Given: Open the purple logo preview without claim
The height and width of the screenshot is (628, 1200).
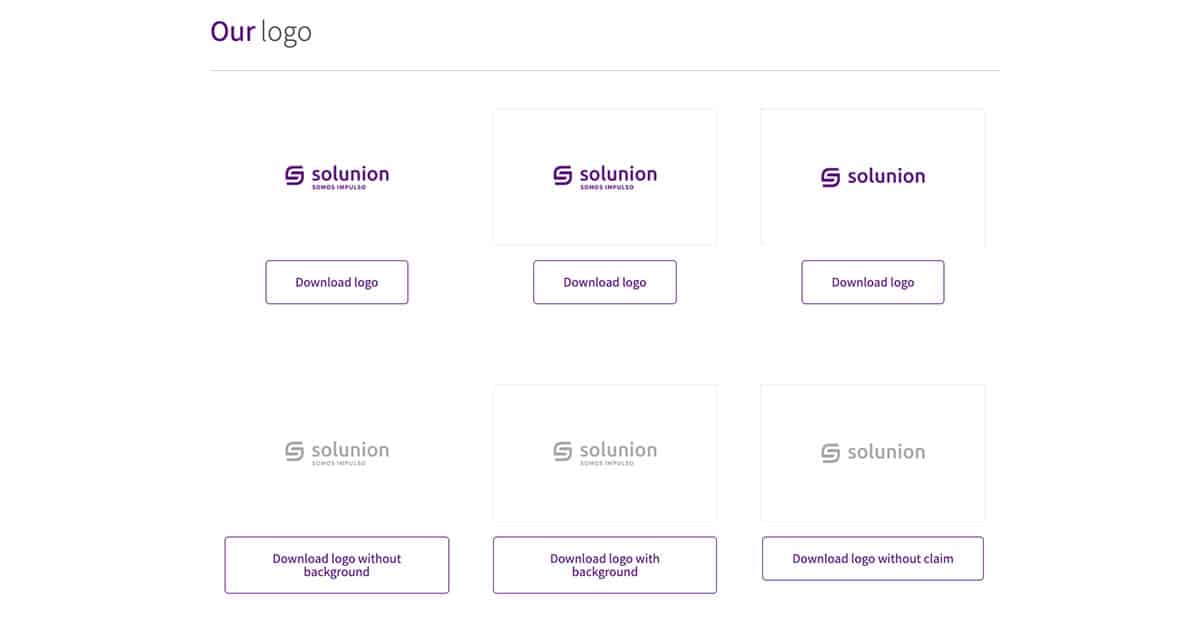Looking at the screenshot, I should (872, 176).
